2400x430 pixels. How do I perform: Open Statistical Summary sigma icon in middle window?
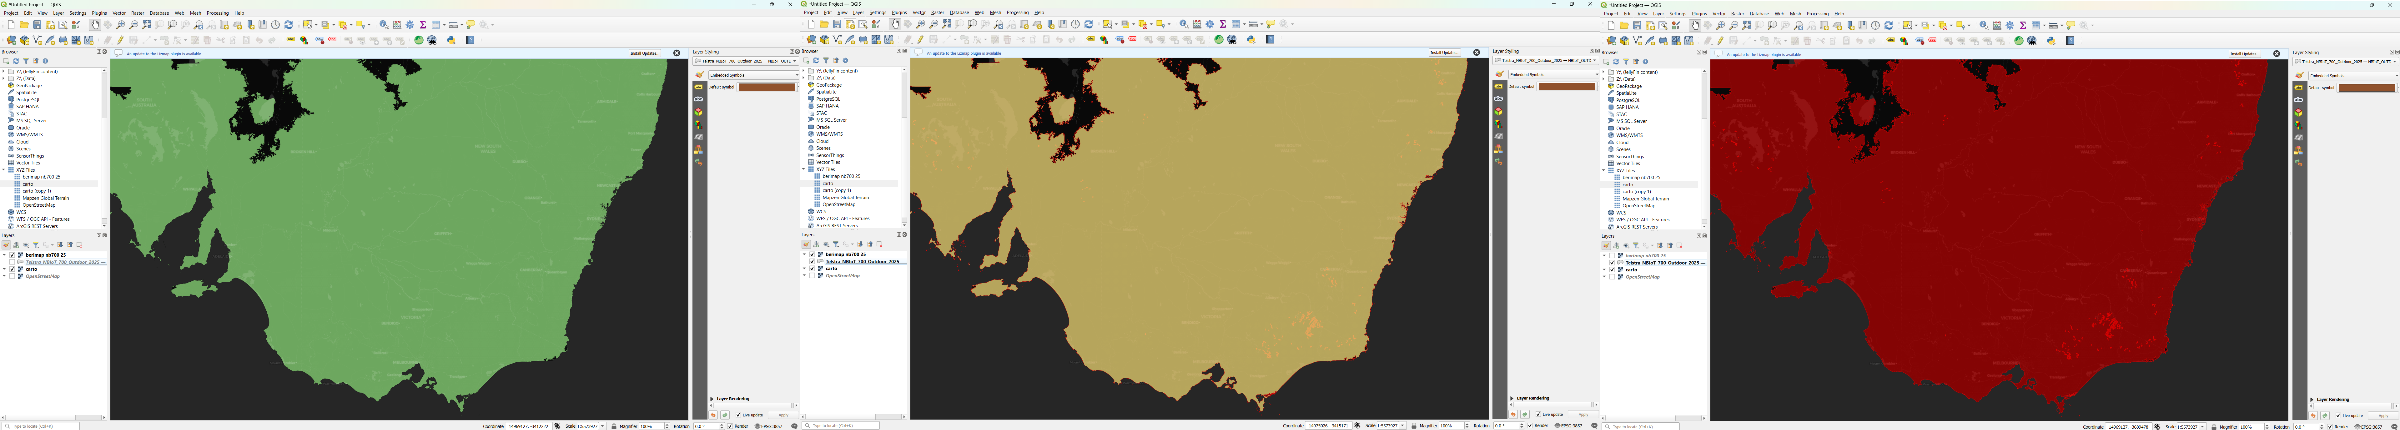click(x=1223, y=25)
